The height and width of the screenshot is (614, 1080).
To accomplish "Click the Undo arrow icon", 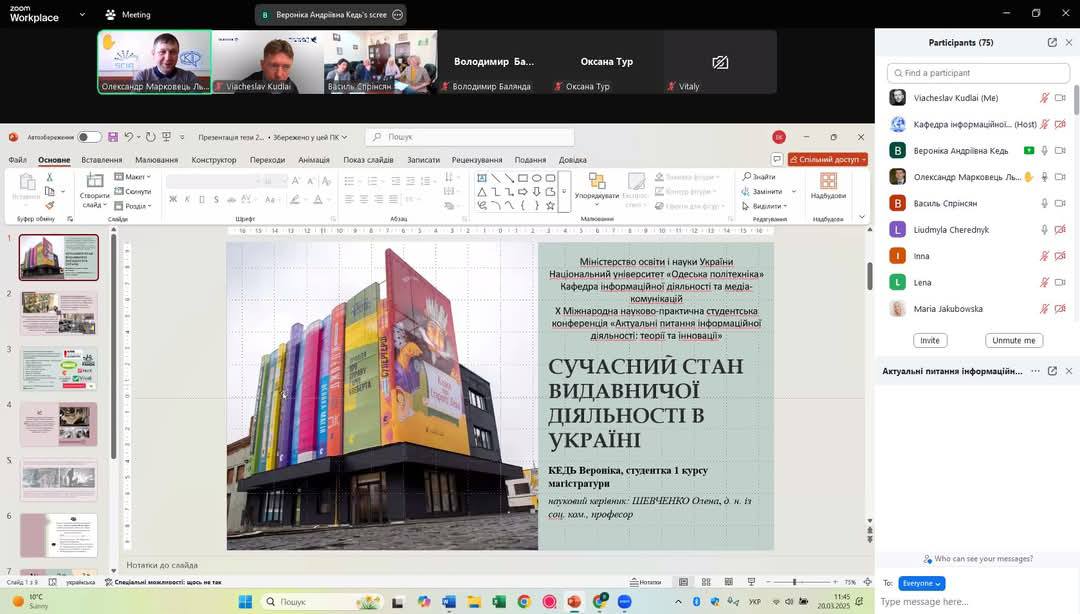I will (129, 137).
